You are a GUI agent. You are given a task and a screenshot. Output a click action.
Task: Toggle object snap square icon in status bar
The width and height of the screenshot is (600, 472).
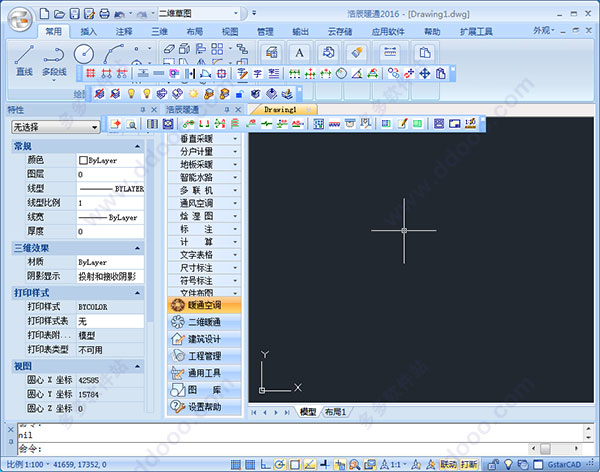tap(295, 464)
